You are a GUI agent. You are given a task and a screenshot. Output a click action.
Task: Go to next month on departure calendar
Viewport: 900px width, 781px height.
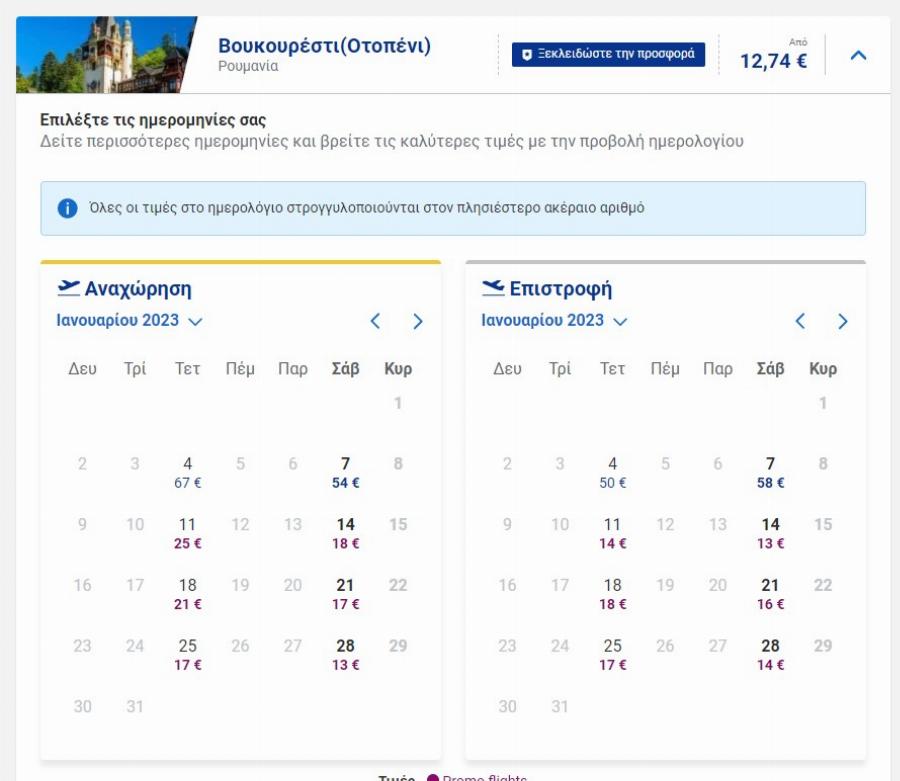[x=418, y=321]
